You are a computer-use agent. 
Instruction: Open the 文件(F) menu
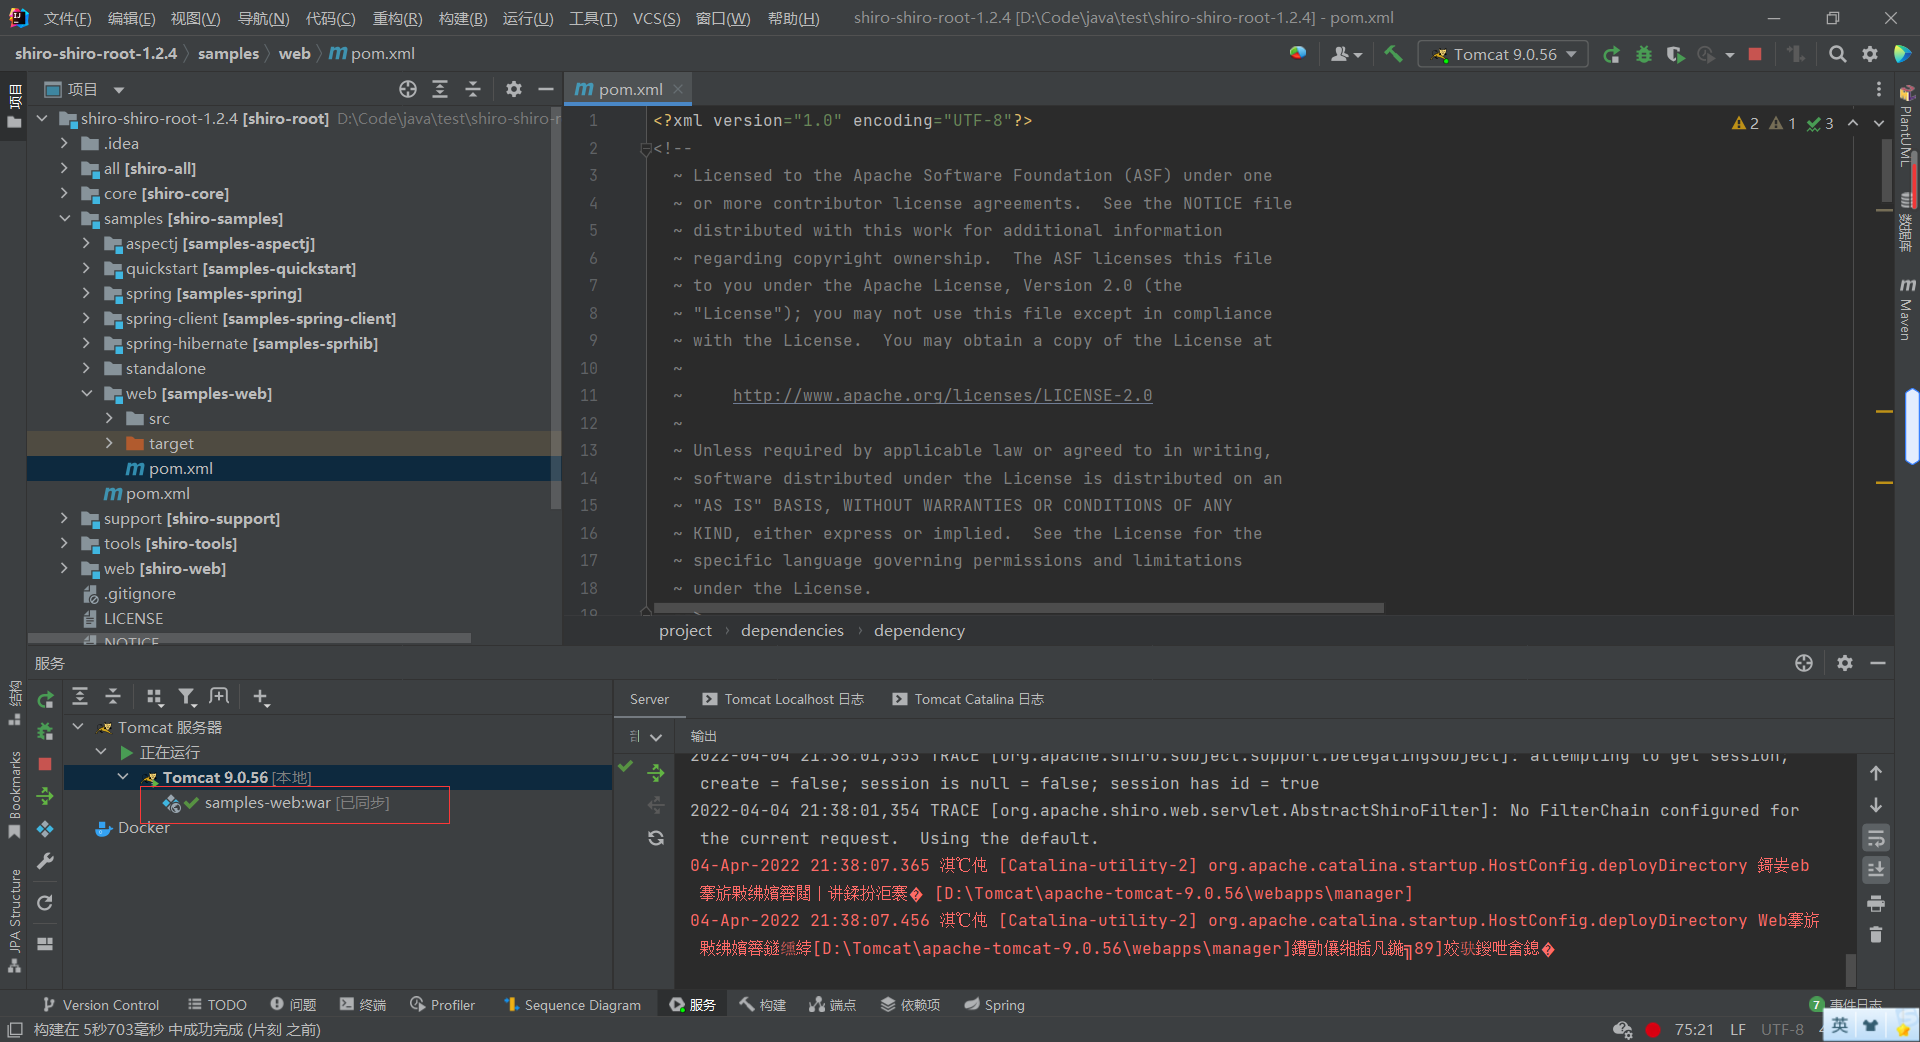68,19
